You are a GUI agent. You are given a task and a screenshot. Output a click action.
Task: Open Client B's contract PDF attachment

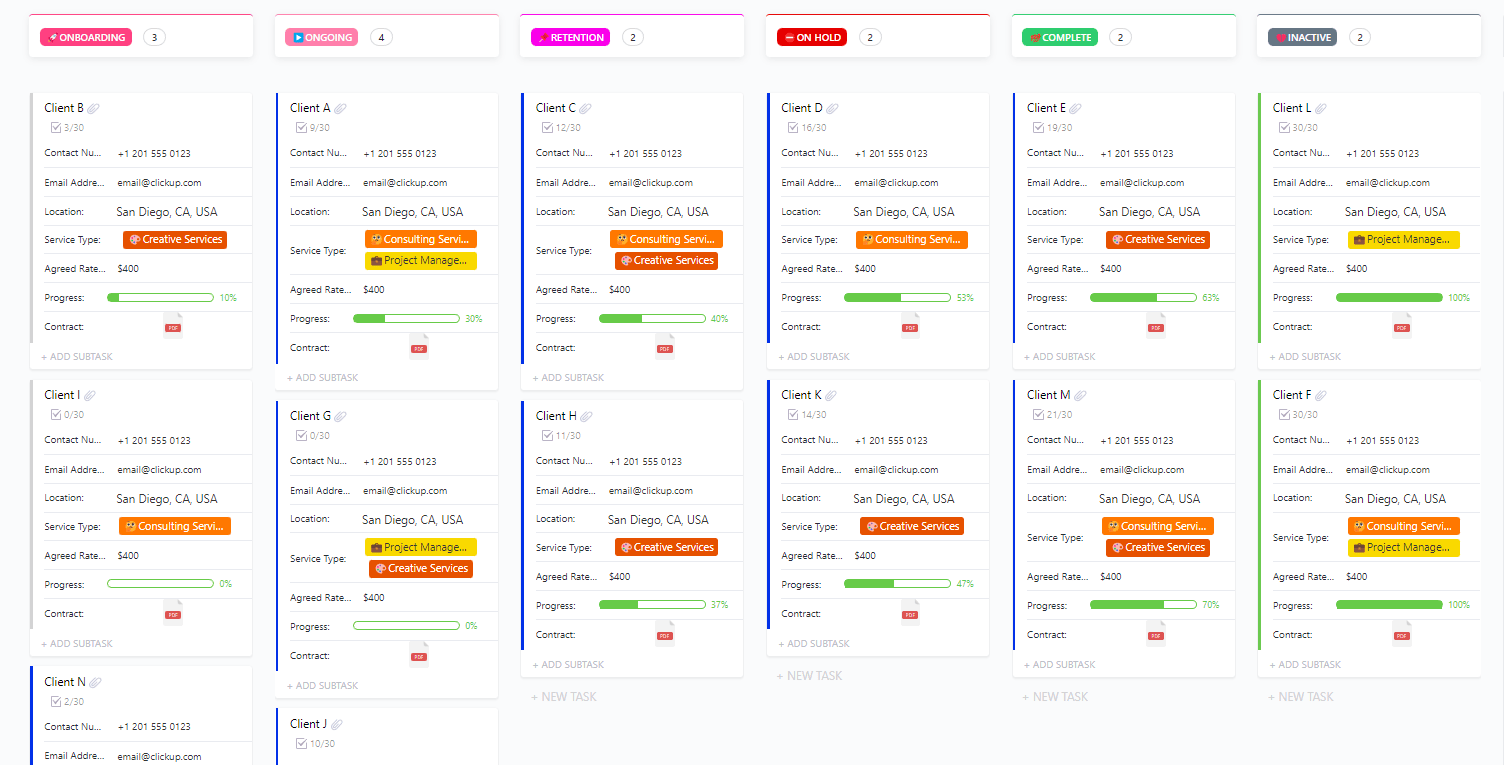172,326
